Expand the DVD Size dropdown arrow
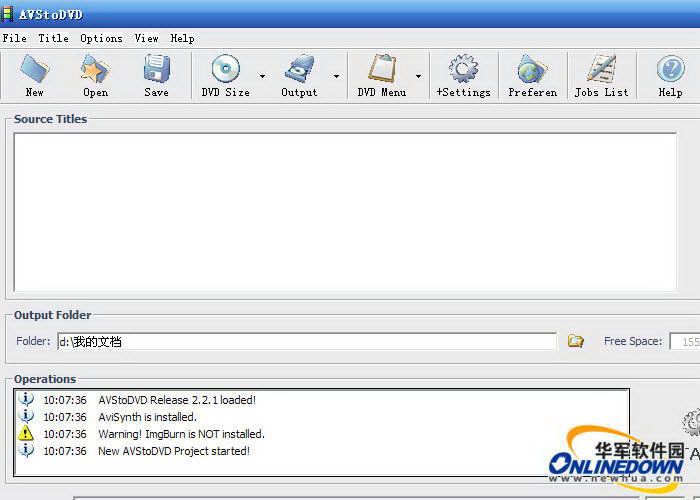This screenshot has height=500, width=700. tap(262, 76)
